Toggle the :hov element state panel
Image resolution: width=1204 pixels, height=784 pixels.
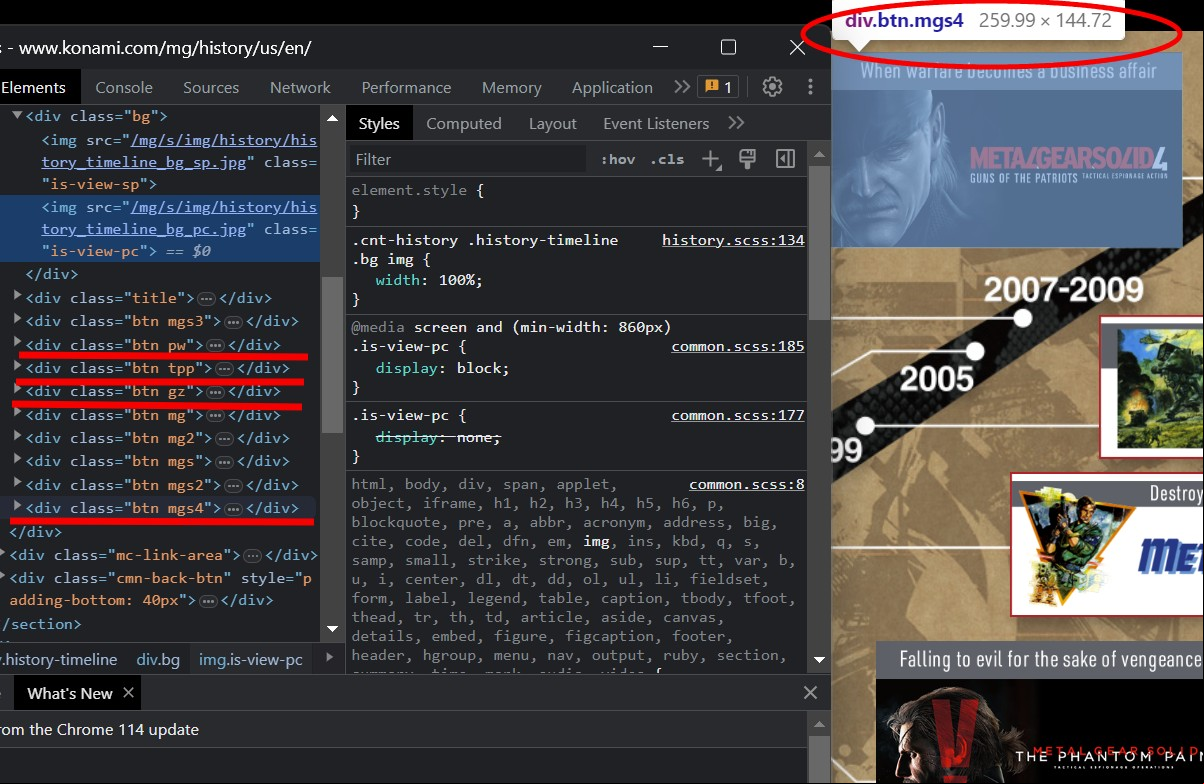click(x=617, y=159)
